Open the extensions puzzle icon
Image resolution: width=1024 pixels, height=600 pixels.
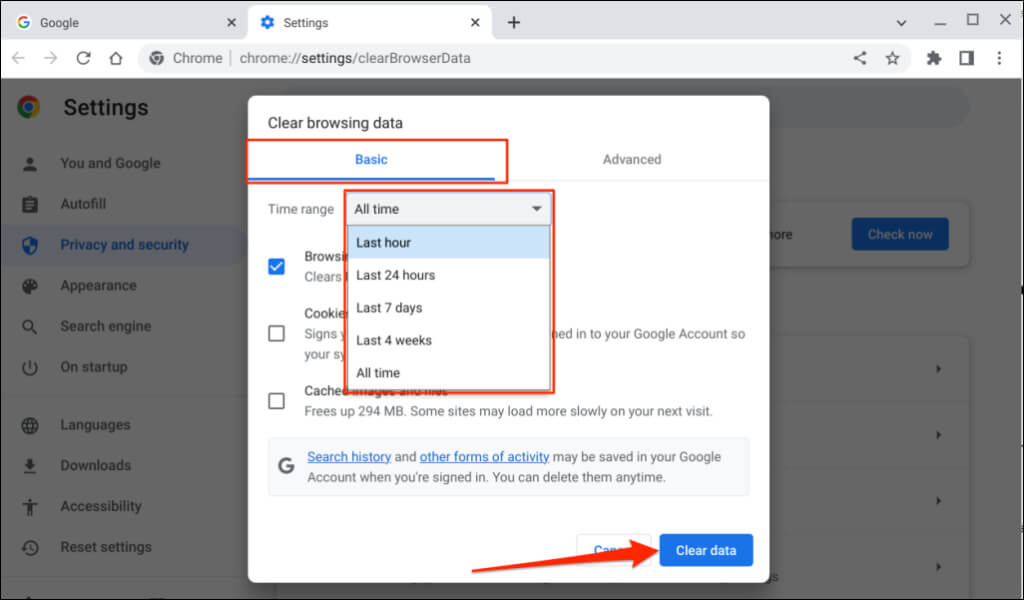click(933, 58)
